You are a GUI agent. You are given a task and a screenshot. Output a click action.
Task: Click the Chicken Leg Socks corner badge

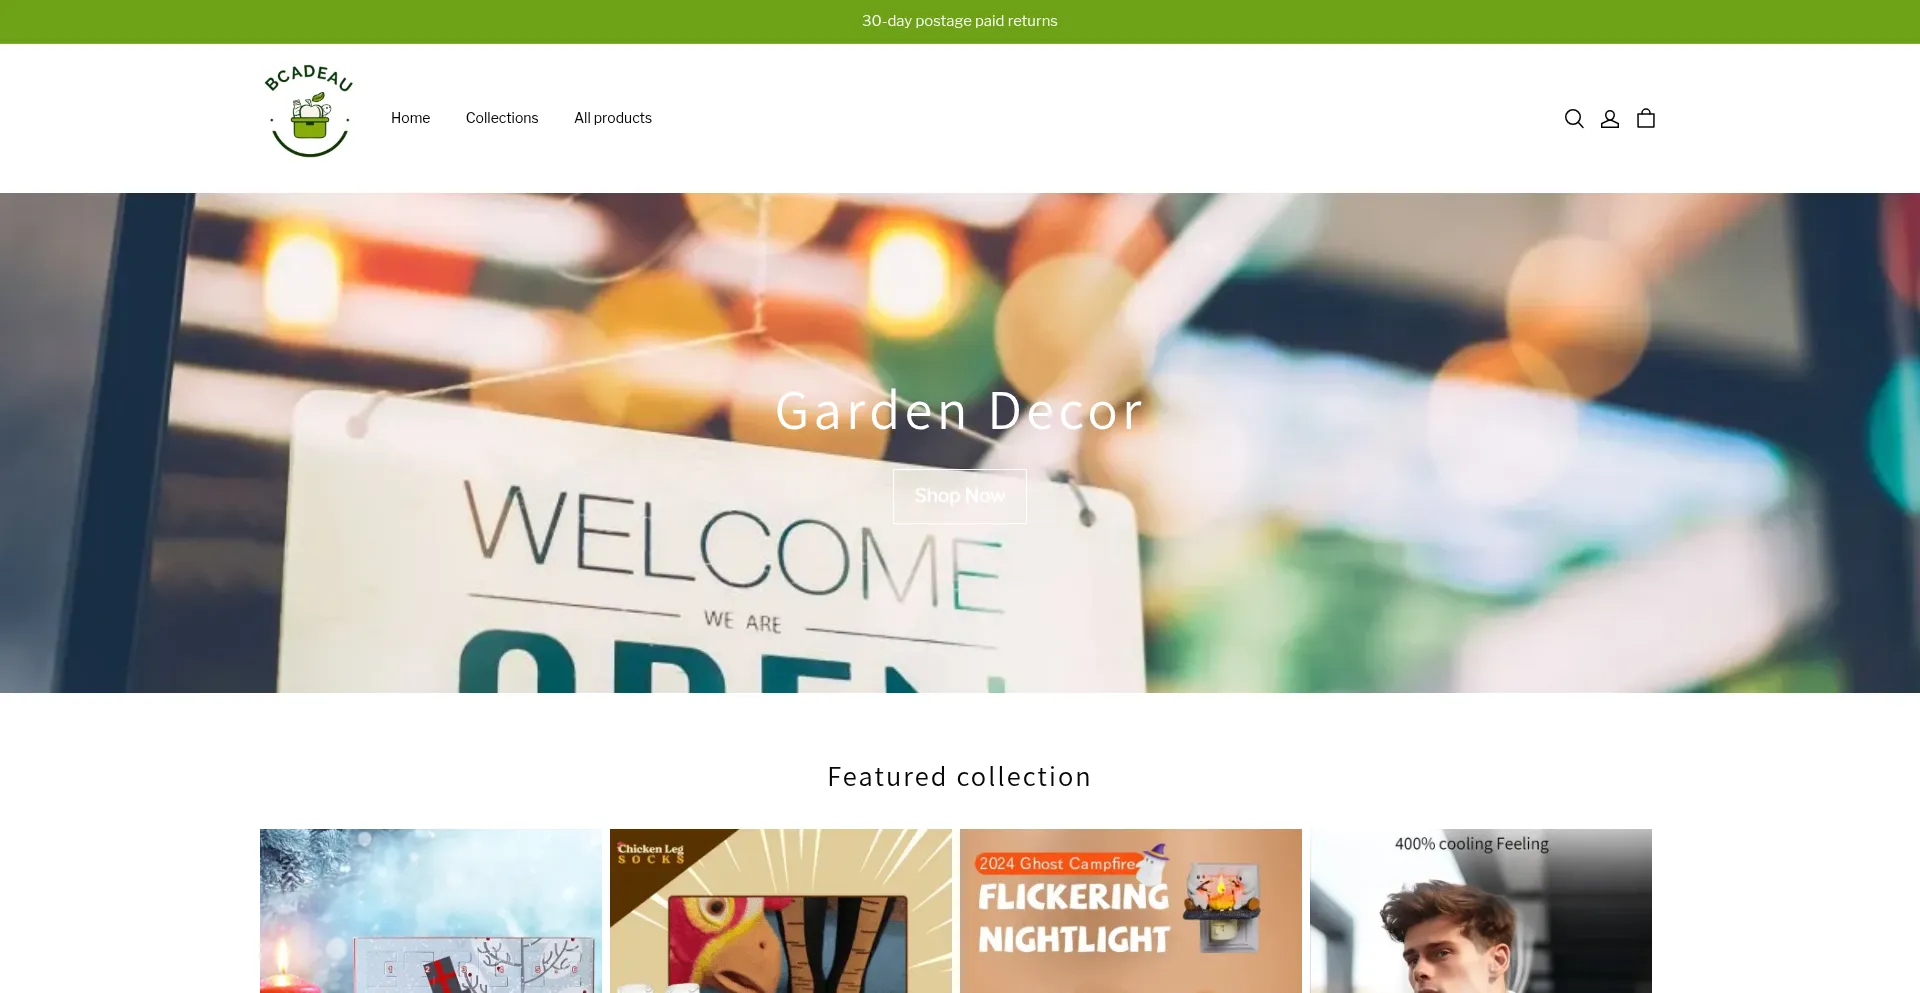(651, 854)
